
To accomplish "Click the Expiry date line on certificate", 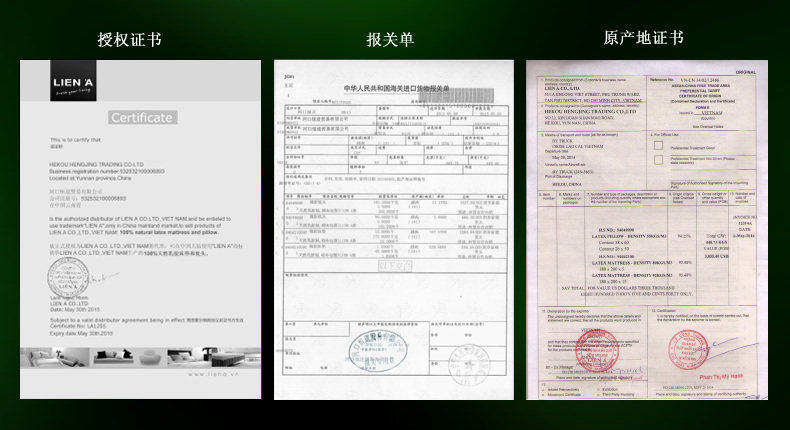I will (81, 334).
